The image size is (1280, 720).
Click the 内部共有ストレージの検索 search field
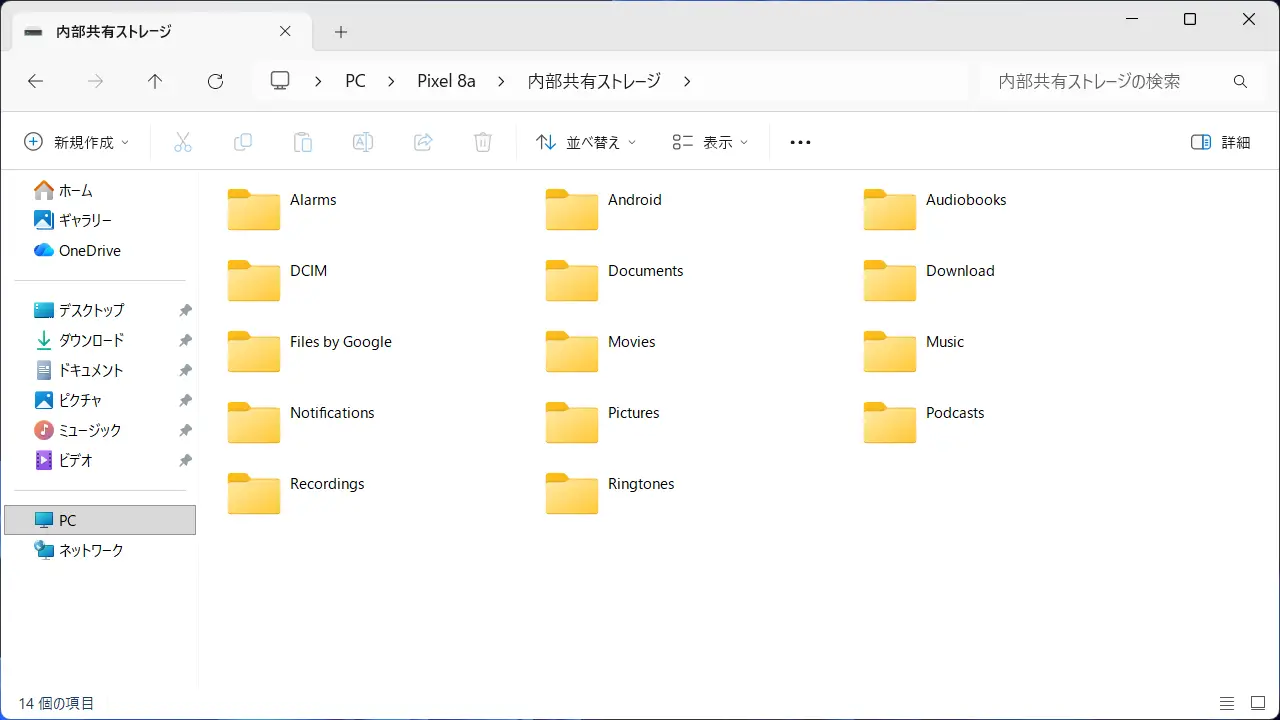click(x=1100, y=82)
